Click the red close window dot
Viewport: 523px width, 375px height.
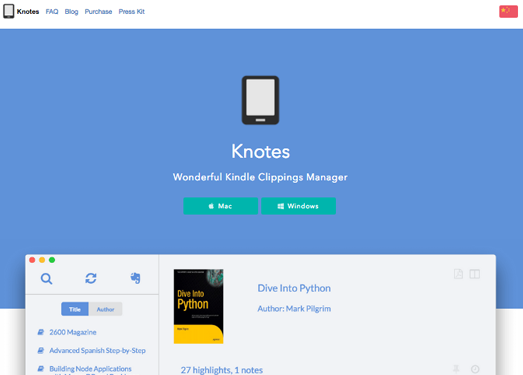tap(32, 260)
